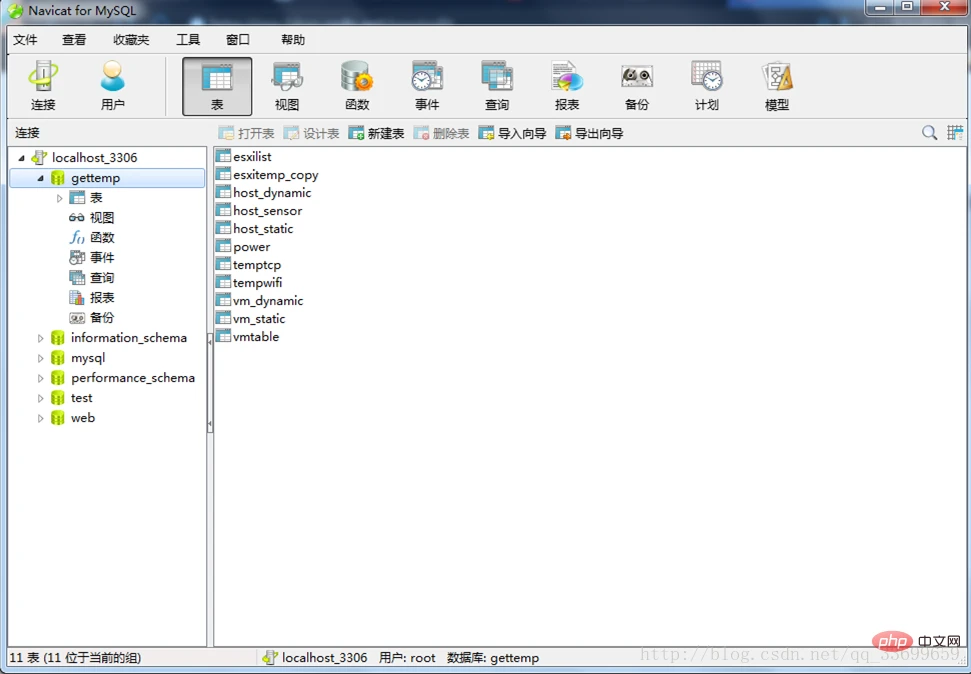The height and width of the screenshot is (674, 971).
Task: Click localhost_3306 in the status bar
Action: (x=315, y=658)
